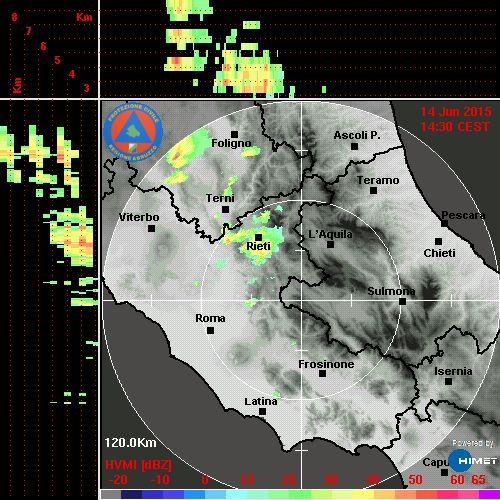Click the Pescara label
This screenshot has height=500, width=500.
tap(463, 215)
